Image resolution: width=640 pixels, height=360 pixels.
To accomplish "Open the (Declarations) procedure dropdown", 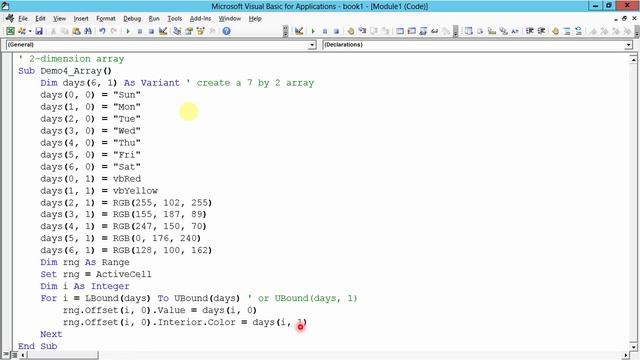I will 629,45.
